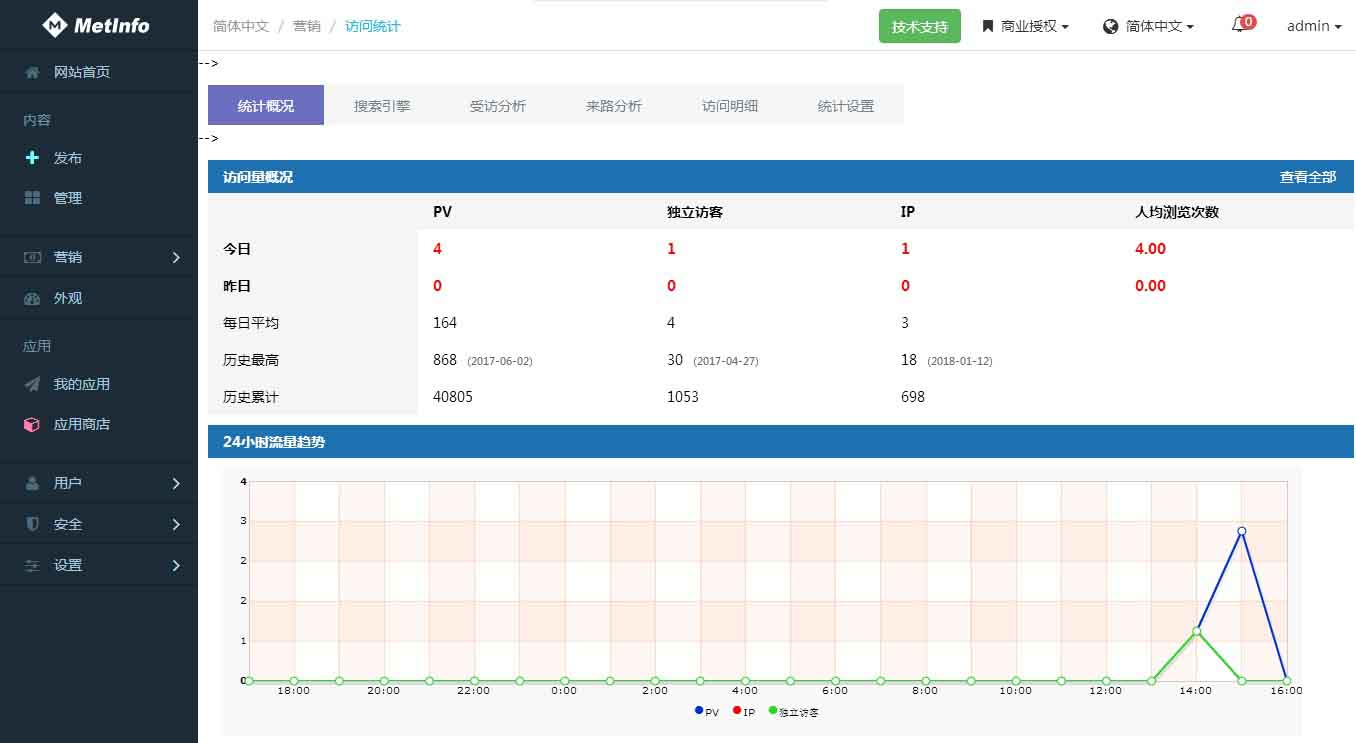The image size is (1356, 743).
Task: Toggle the PV series in chart legend
Action: coord(706,712)
